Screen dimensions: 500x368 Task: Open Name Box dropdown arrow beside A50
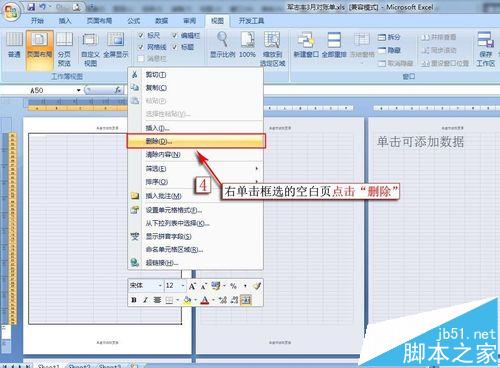tap(79, 90)
